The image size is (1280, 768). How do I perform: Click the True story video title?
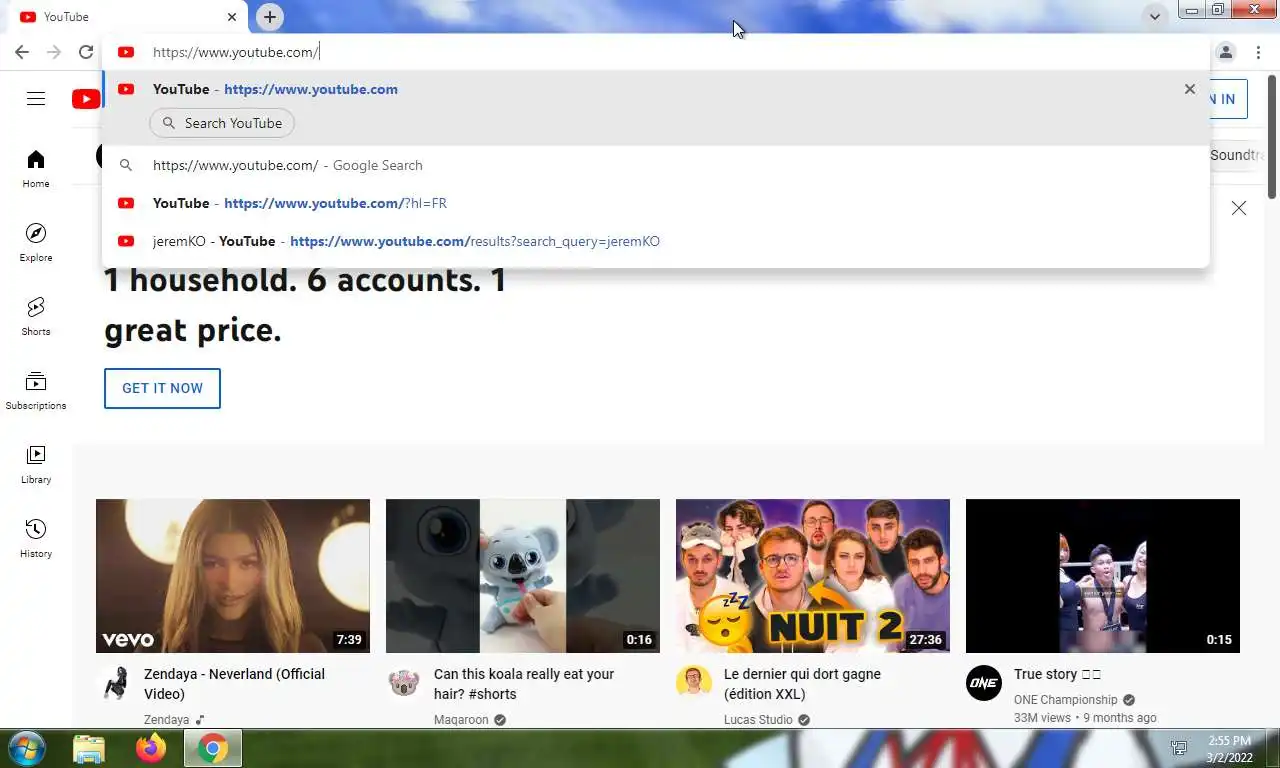[x=1057, y=674]
